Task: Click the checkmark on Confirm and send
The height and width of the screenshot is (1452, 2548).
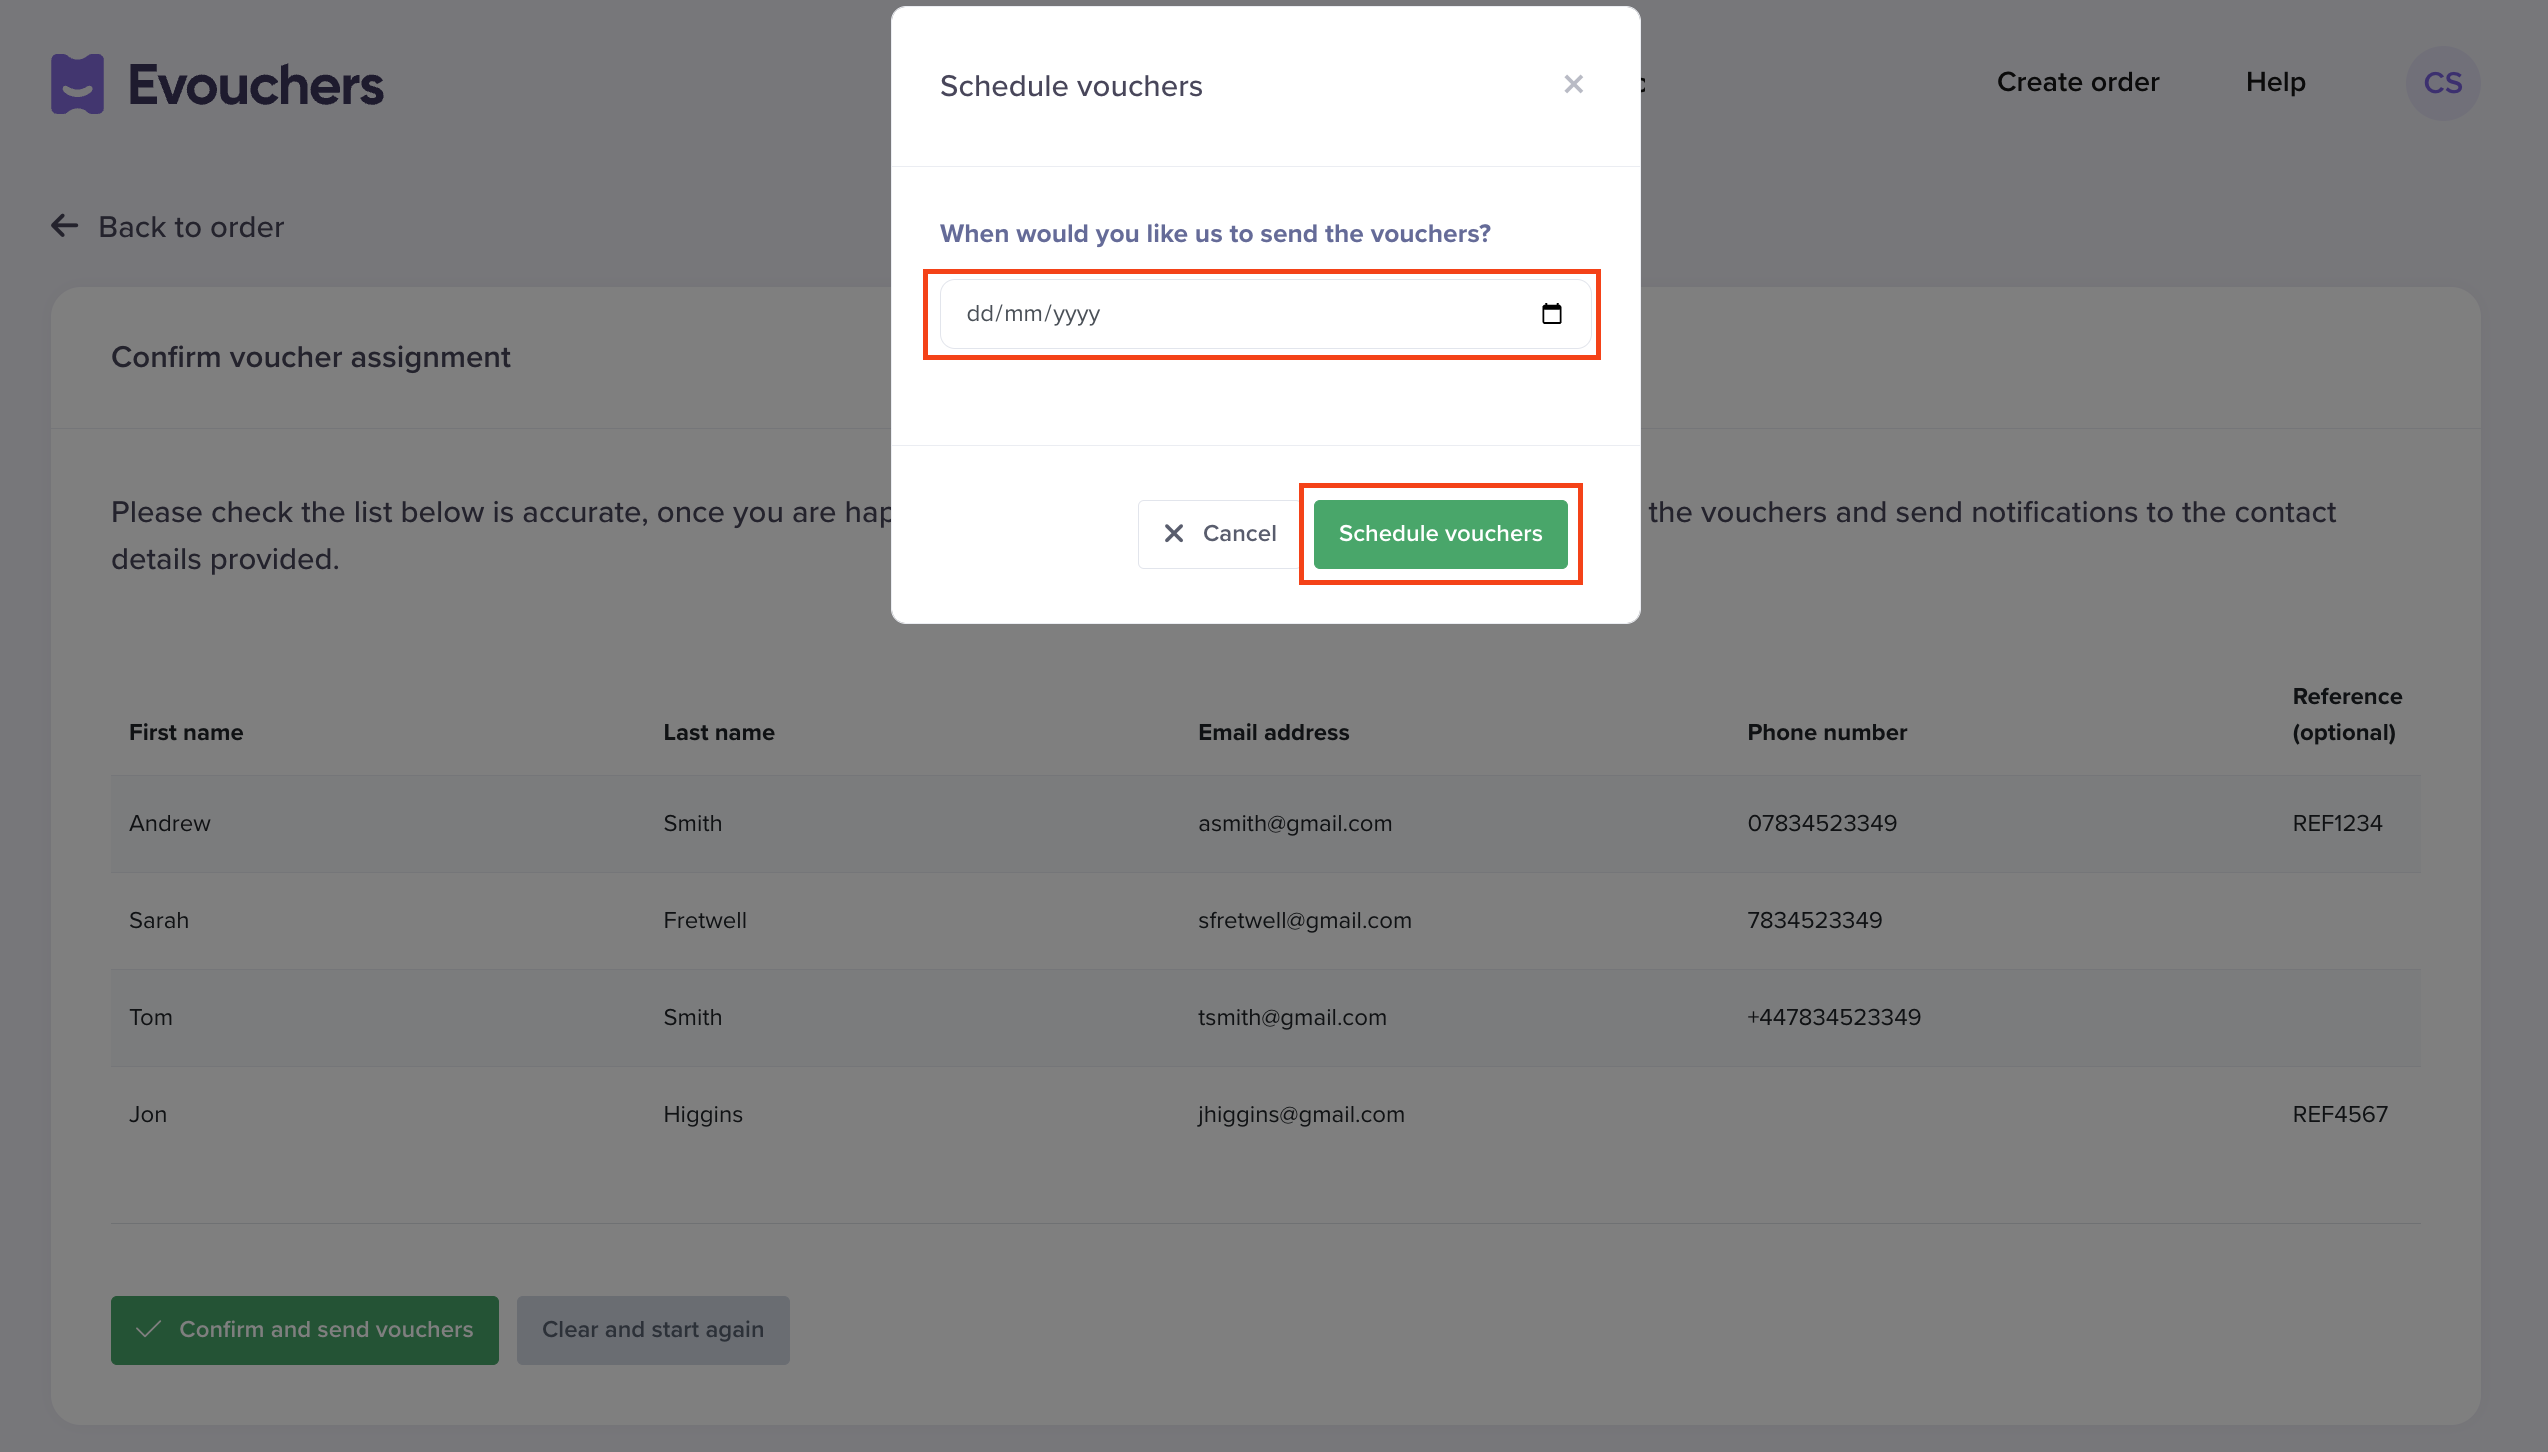Action: (149, 1330)
